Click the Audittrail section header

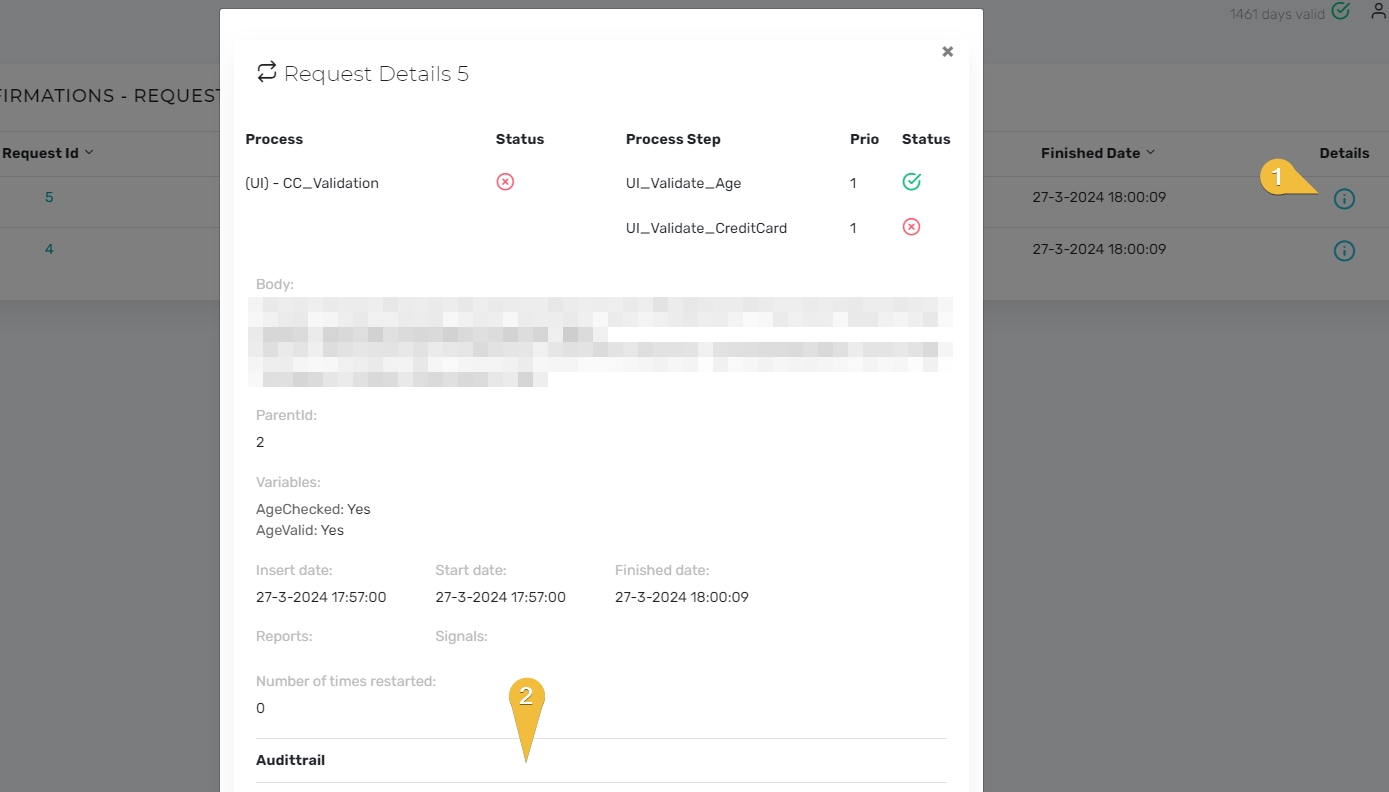tap(290, 760)
